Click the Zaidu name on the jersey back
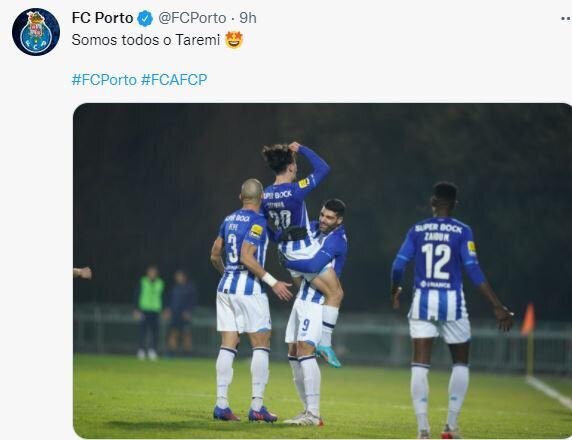This screenshot has height=440, width=572. (436, 237)
